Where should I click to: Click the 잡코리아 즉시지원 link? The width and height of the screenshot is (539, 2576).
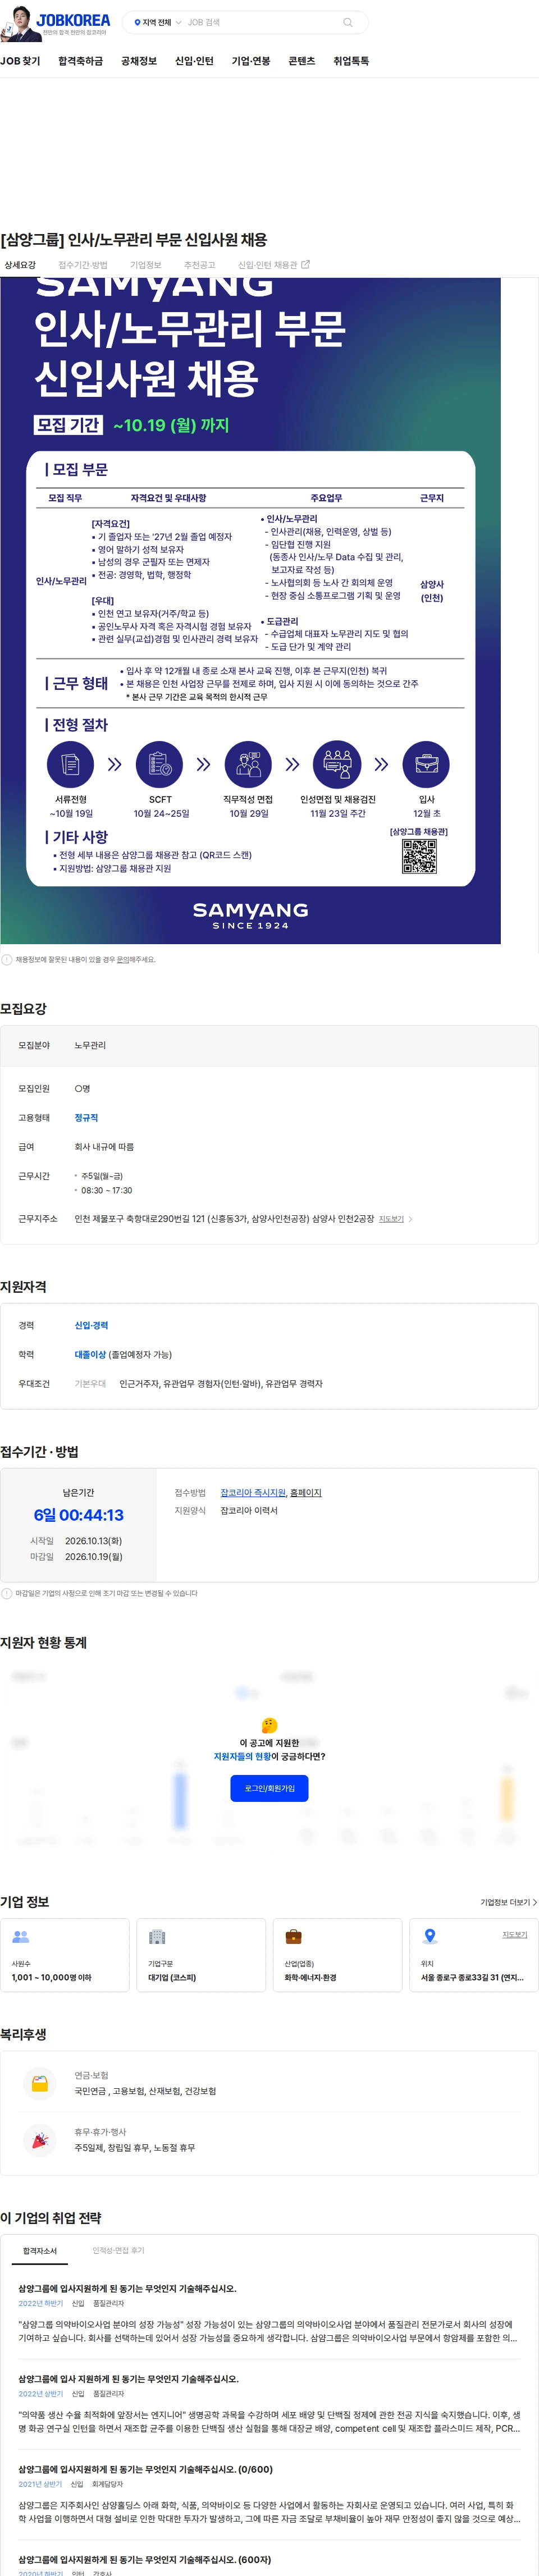click(x=253, y=1493)
